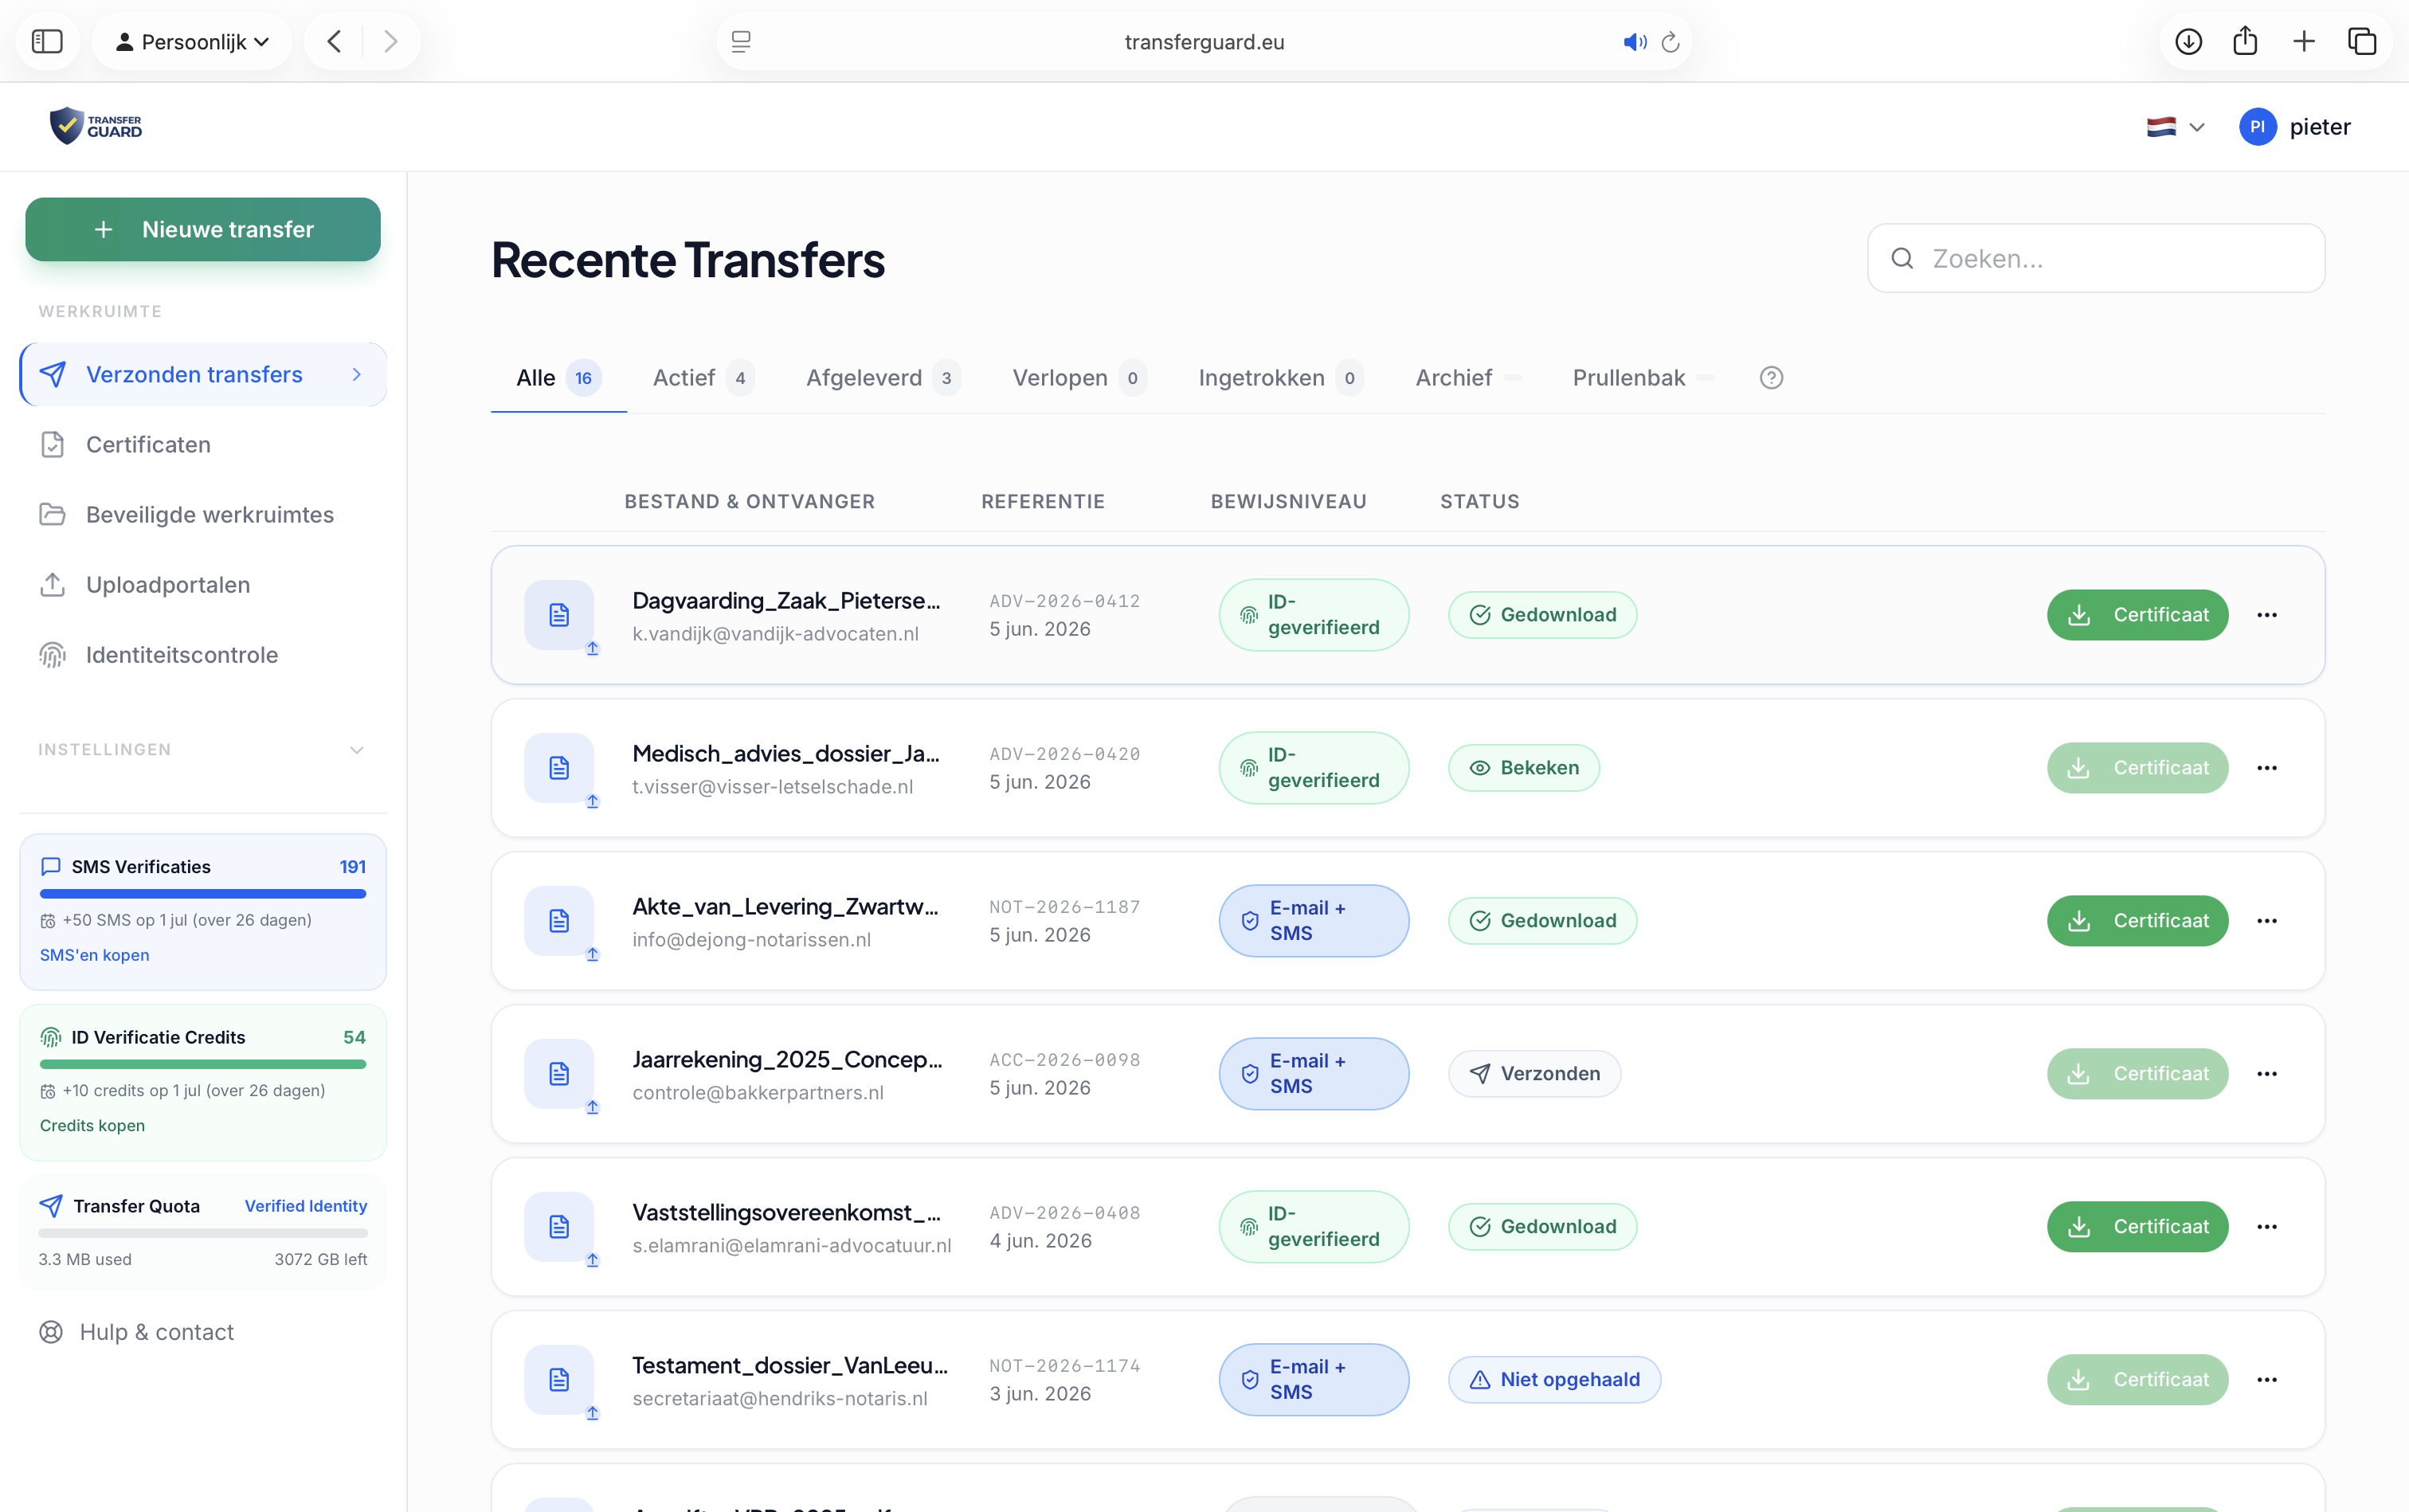Click the Nieuwe transfer button
Viewport: 2409px width, 1512px height.
coord(203,229)
